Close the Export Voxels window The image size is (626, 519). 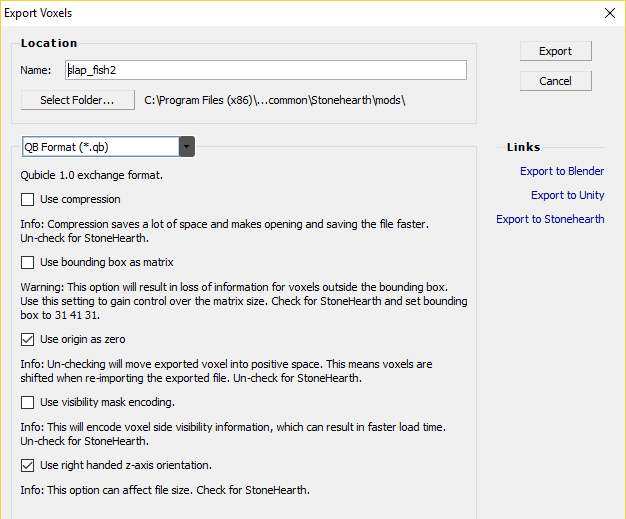[x=610, y=13]
